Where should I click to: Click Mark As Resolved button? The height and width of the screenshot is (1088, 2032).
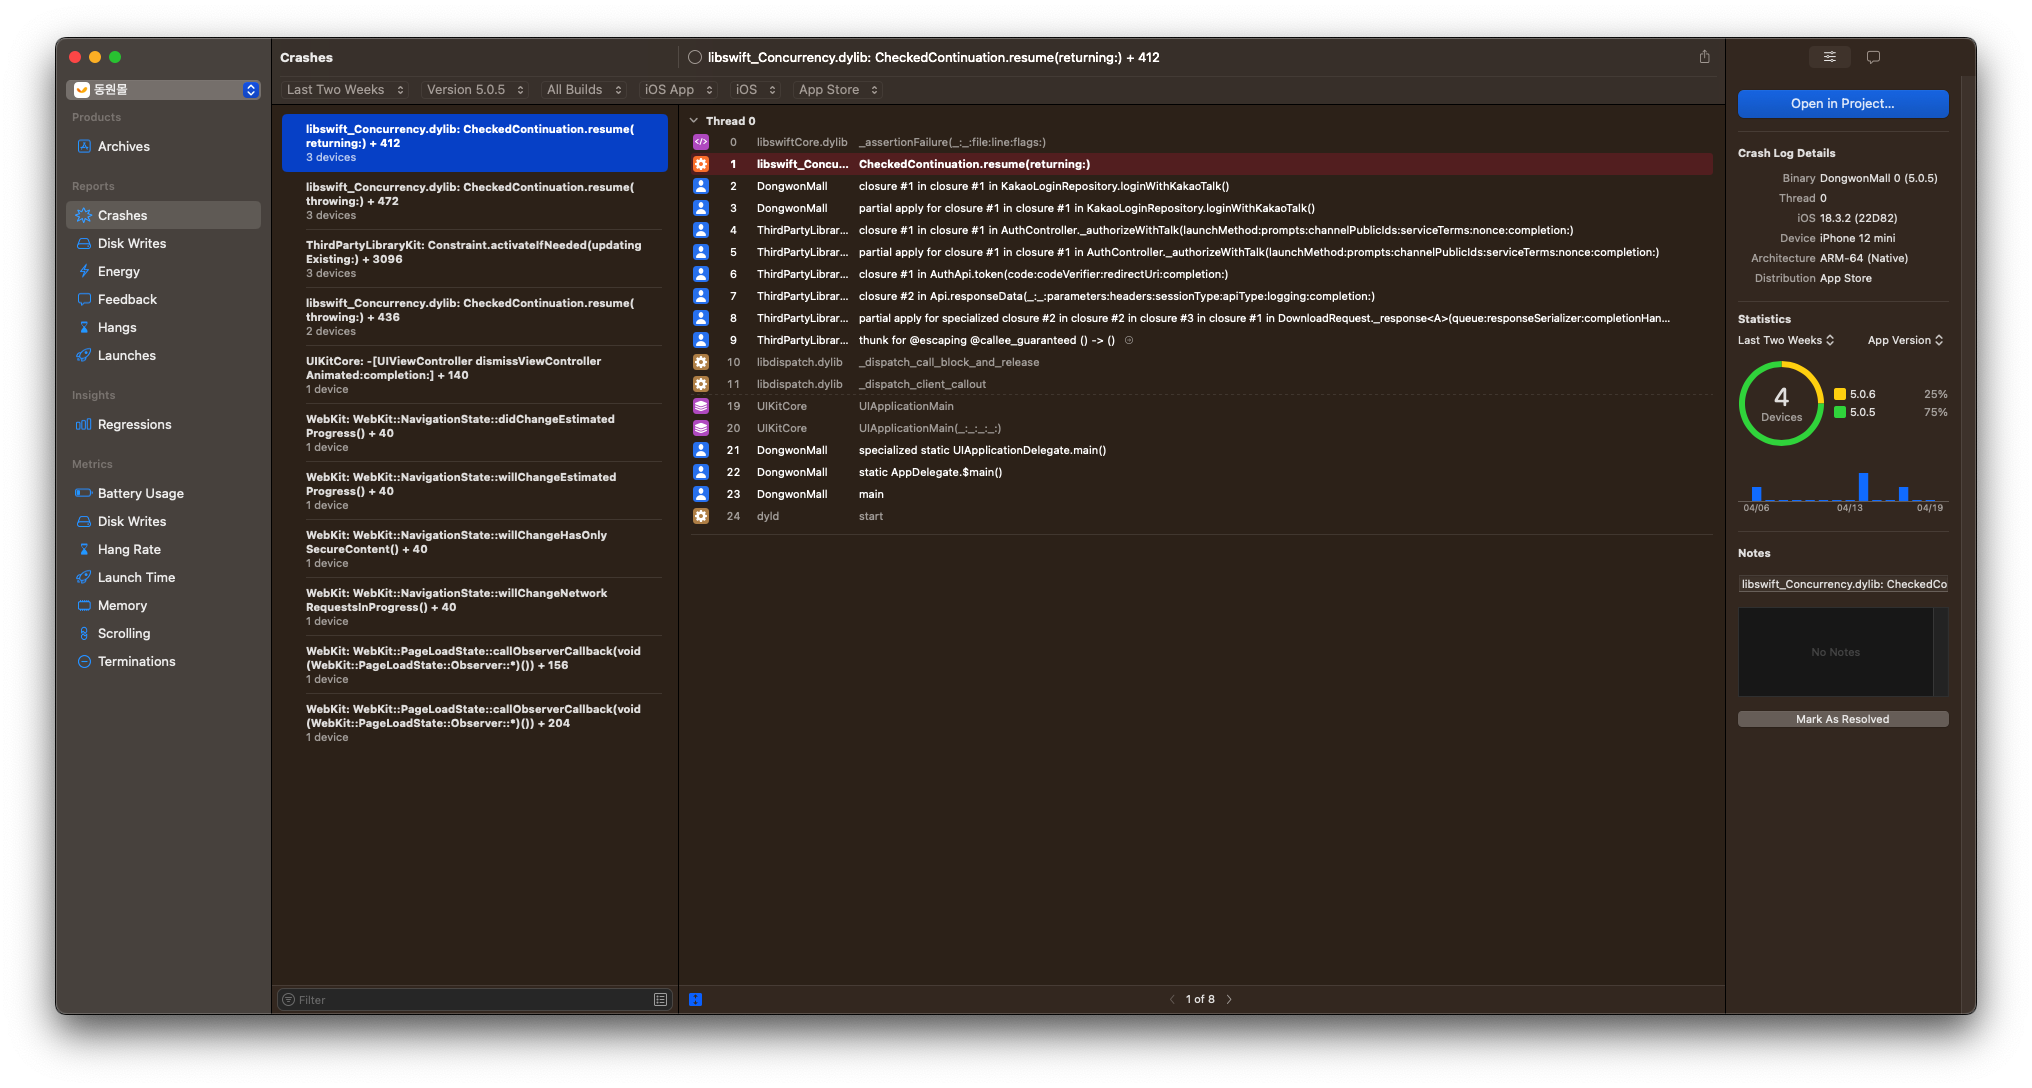coord(1842,719)
